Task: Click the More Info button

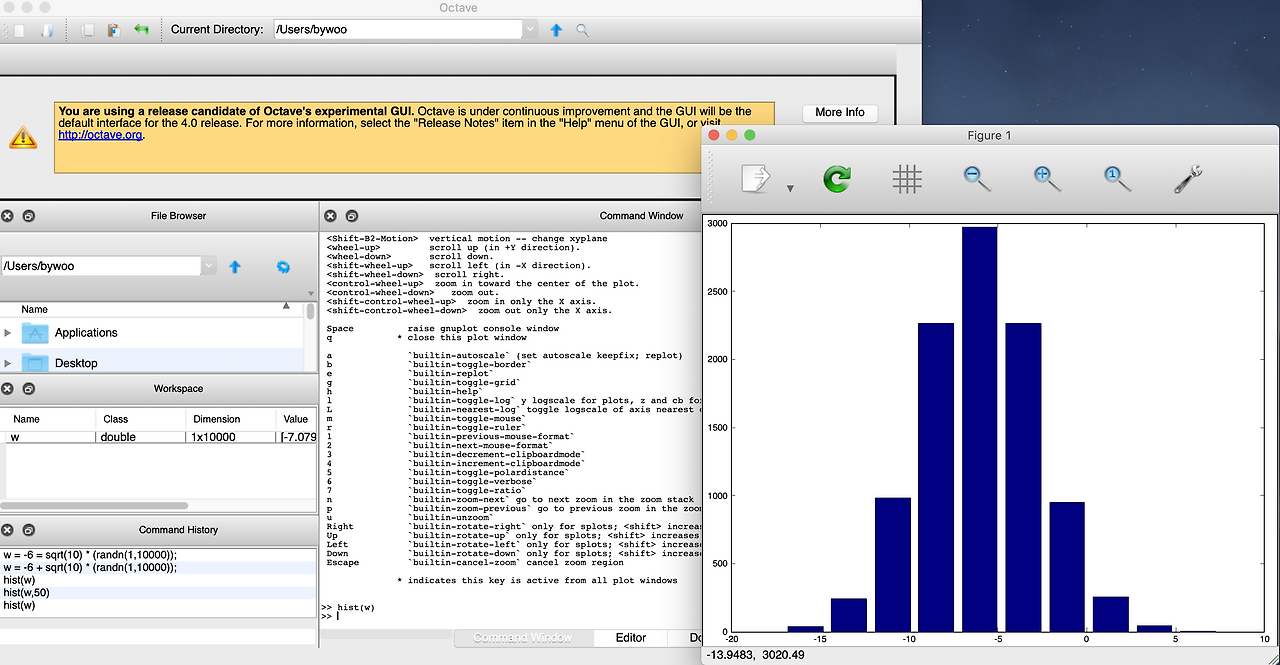Action: (x=839, y=112)
